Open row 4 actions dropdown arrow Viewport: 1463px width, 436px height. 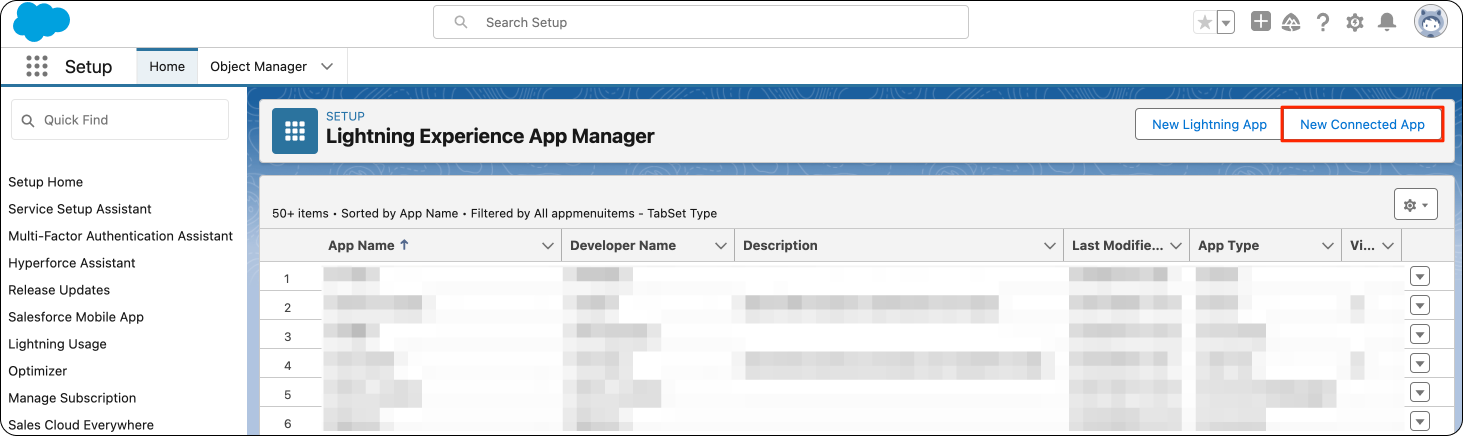pyautogui.click(x=1420, y=364)
